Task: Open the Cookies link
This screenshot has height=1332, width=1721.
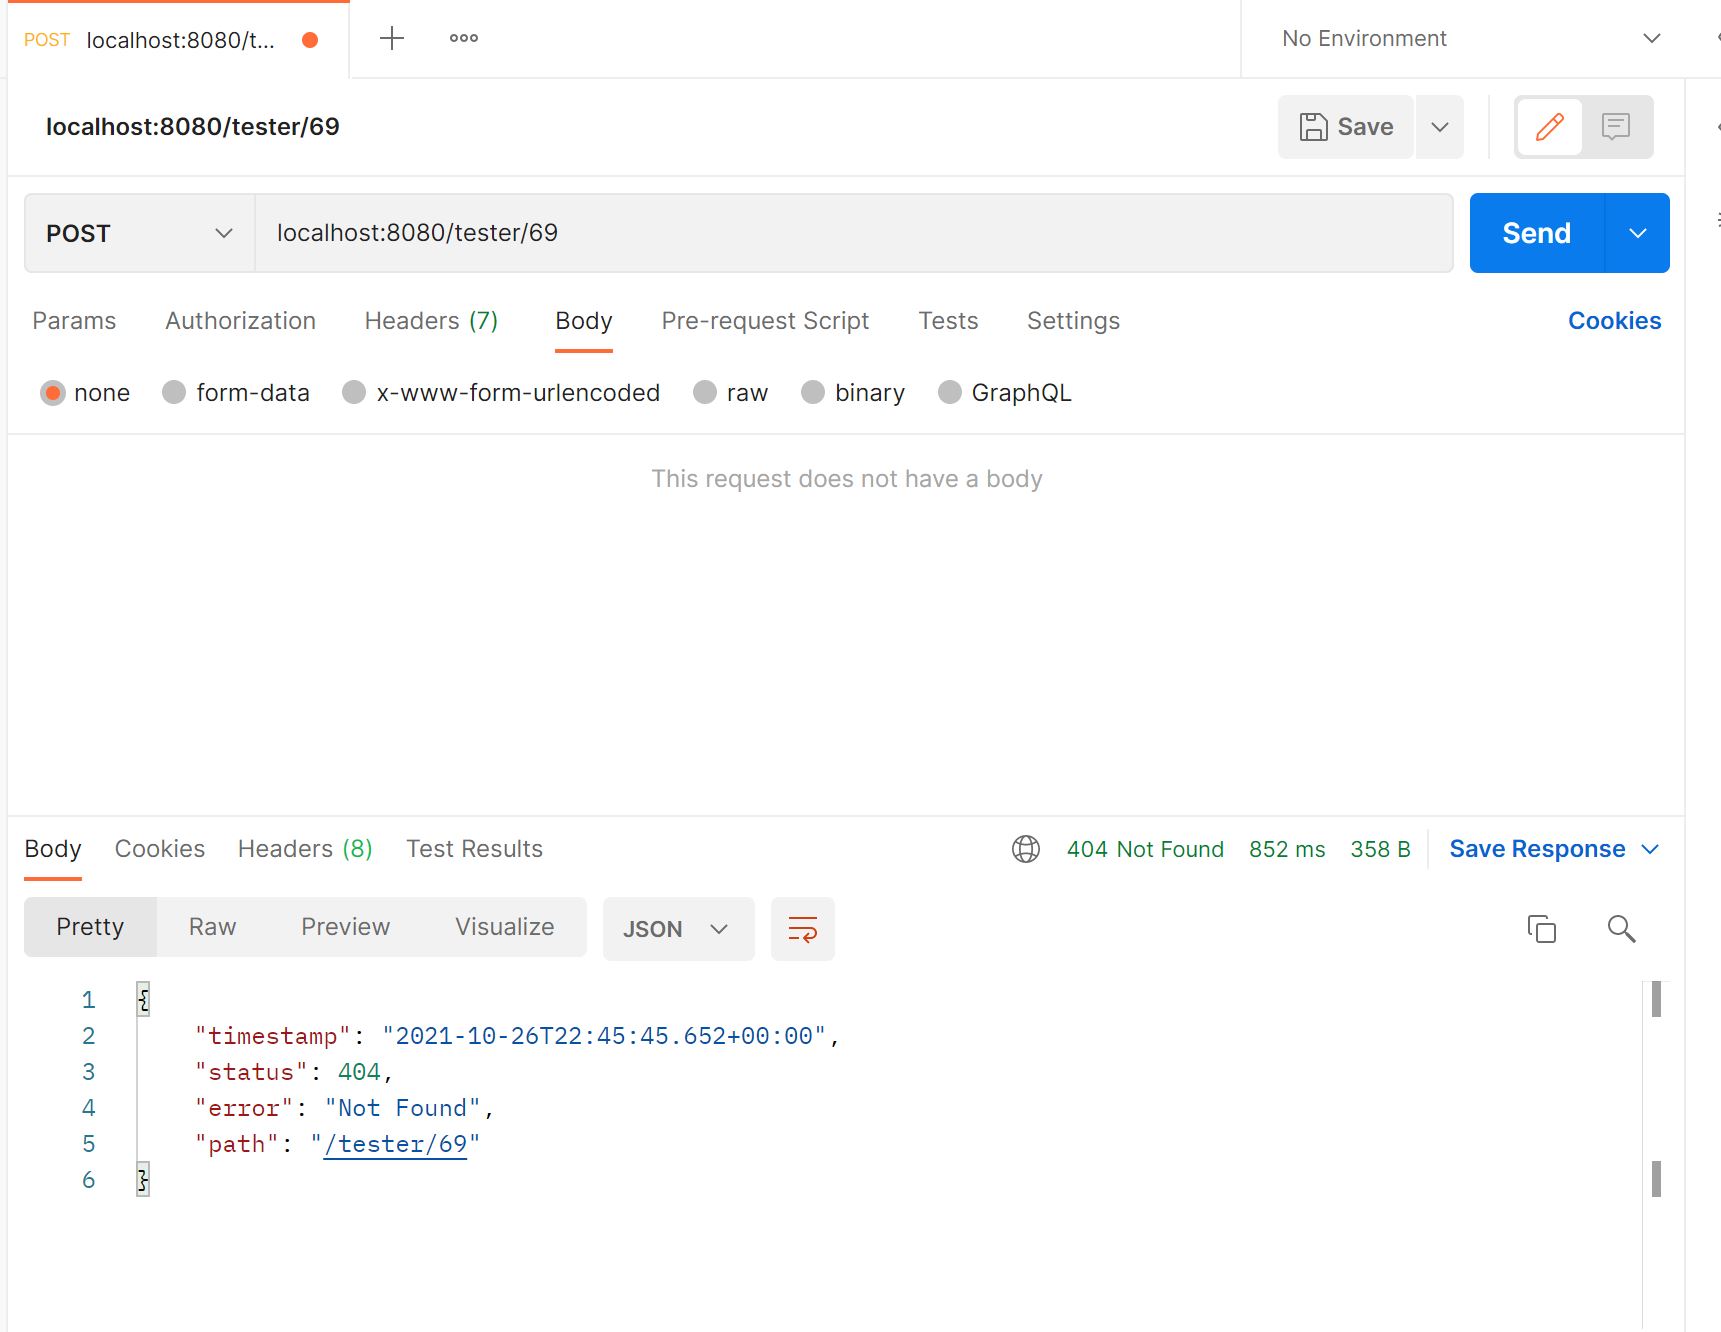Action: (x=1614, y=321)
